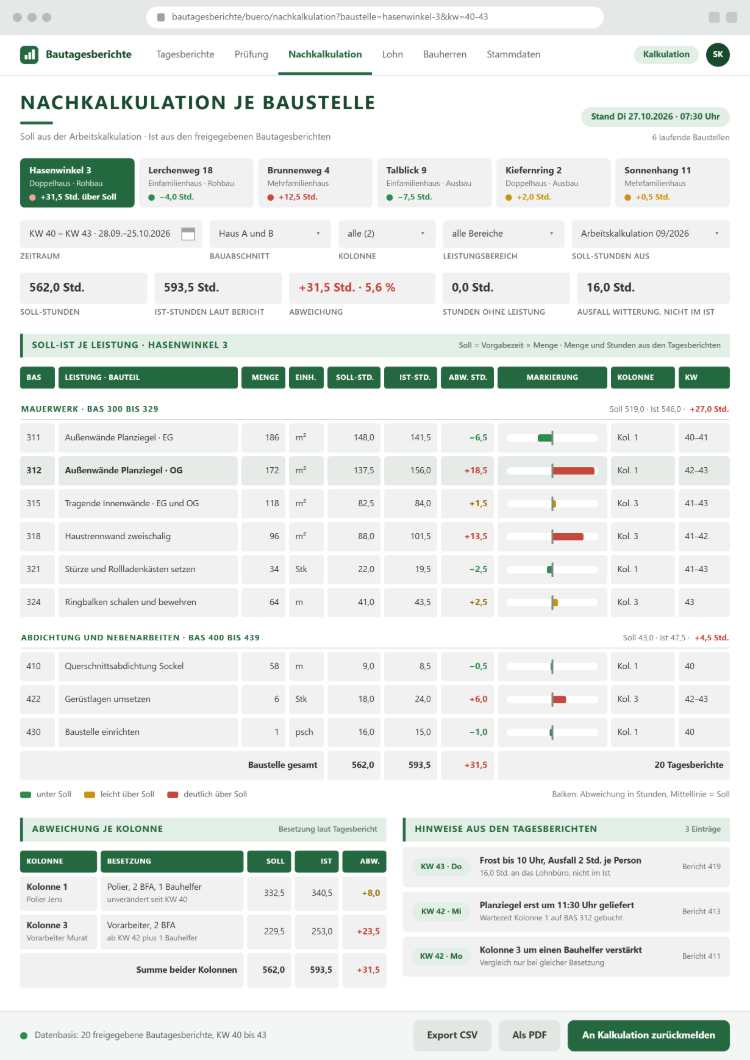Sort by the Ist-Std. column header
This screenshot has height=1060, width=750.
click(x=411, y=378)
